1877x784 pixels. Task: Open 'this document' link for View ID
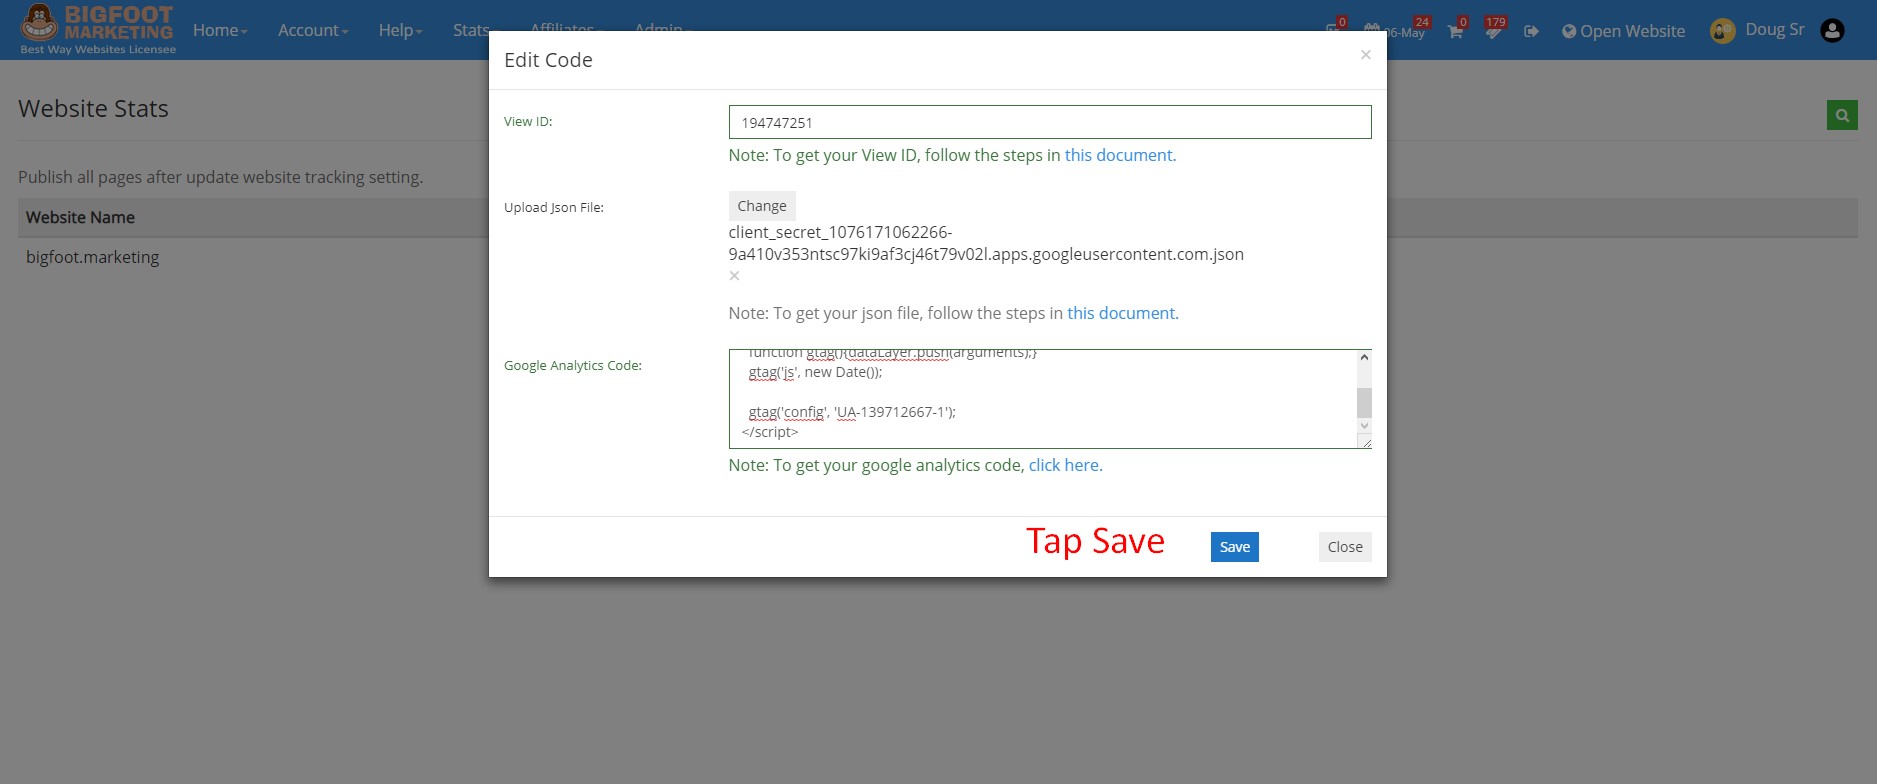pyautogui.click(x=1118, y=155)
